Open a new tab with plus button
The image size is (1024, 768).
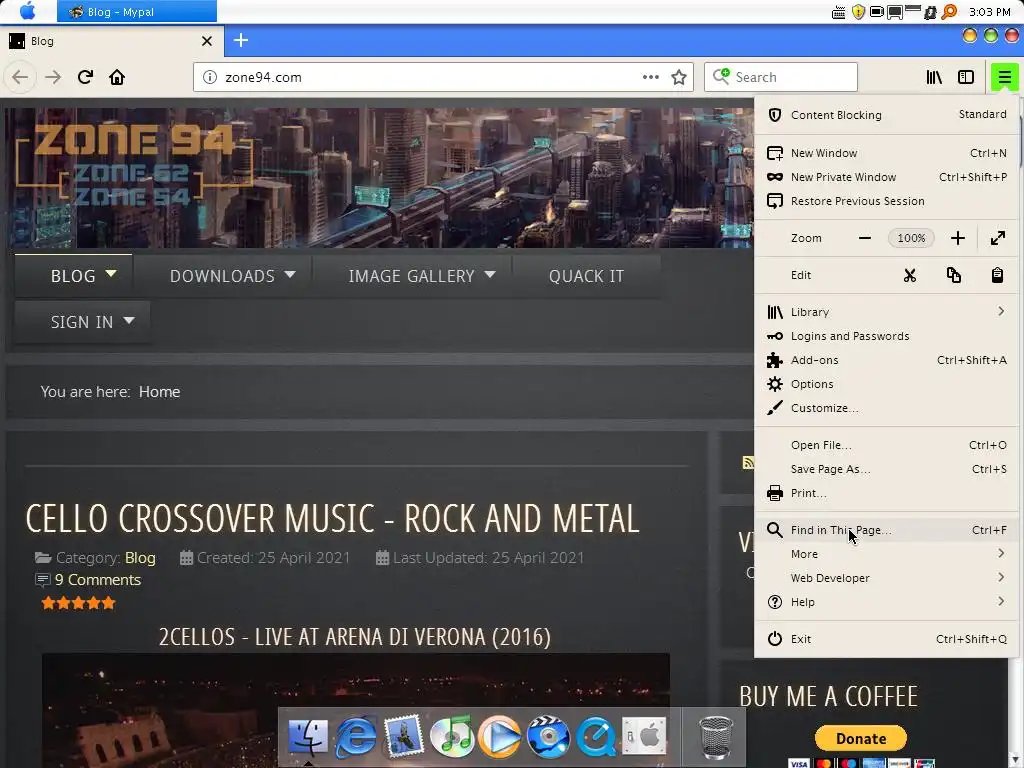(x=241, y=40)
